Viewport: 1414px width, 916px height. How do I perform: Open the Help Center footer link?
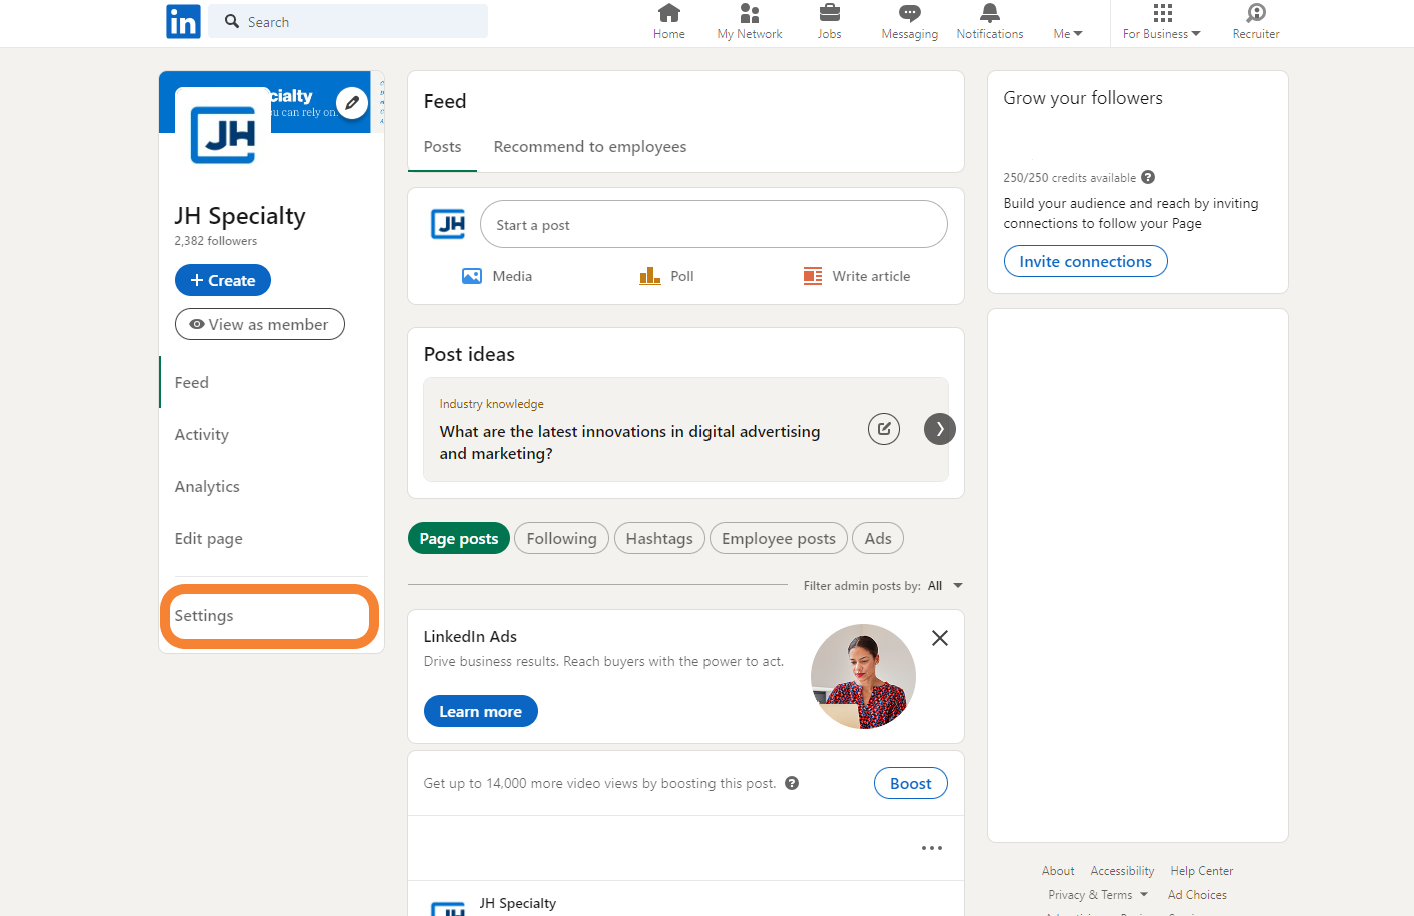point(1202,871)
